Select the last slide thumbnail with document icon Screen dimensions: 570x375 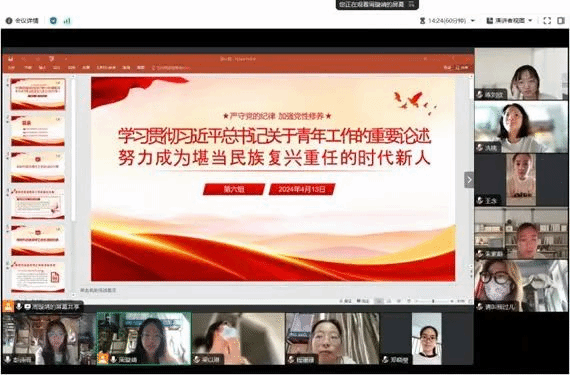coord(38,277)
